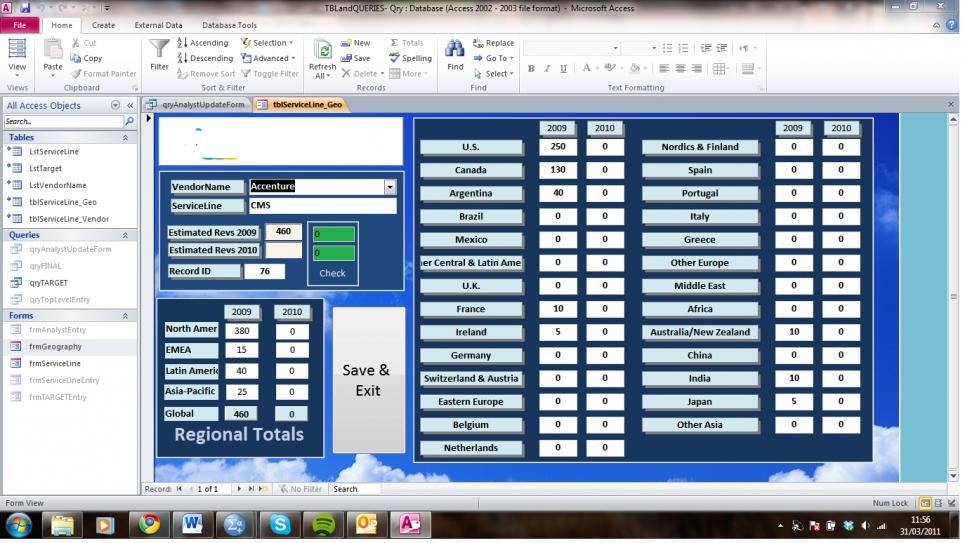The width and height of the screenshot is (965, 543).
Task: Switch to qryAnalystUpdateForm document tab
Action: pos(198,105)
